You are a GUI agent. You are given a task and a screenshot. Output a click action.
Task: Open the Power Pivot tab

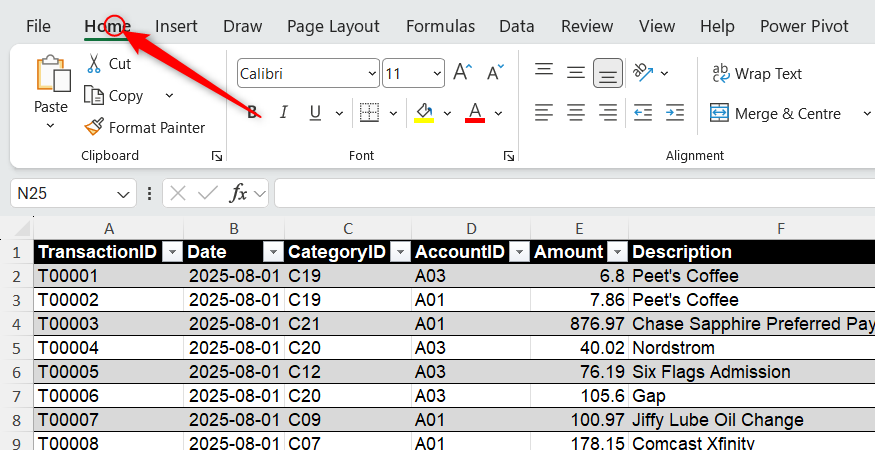[804, 26]
